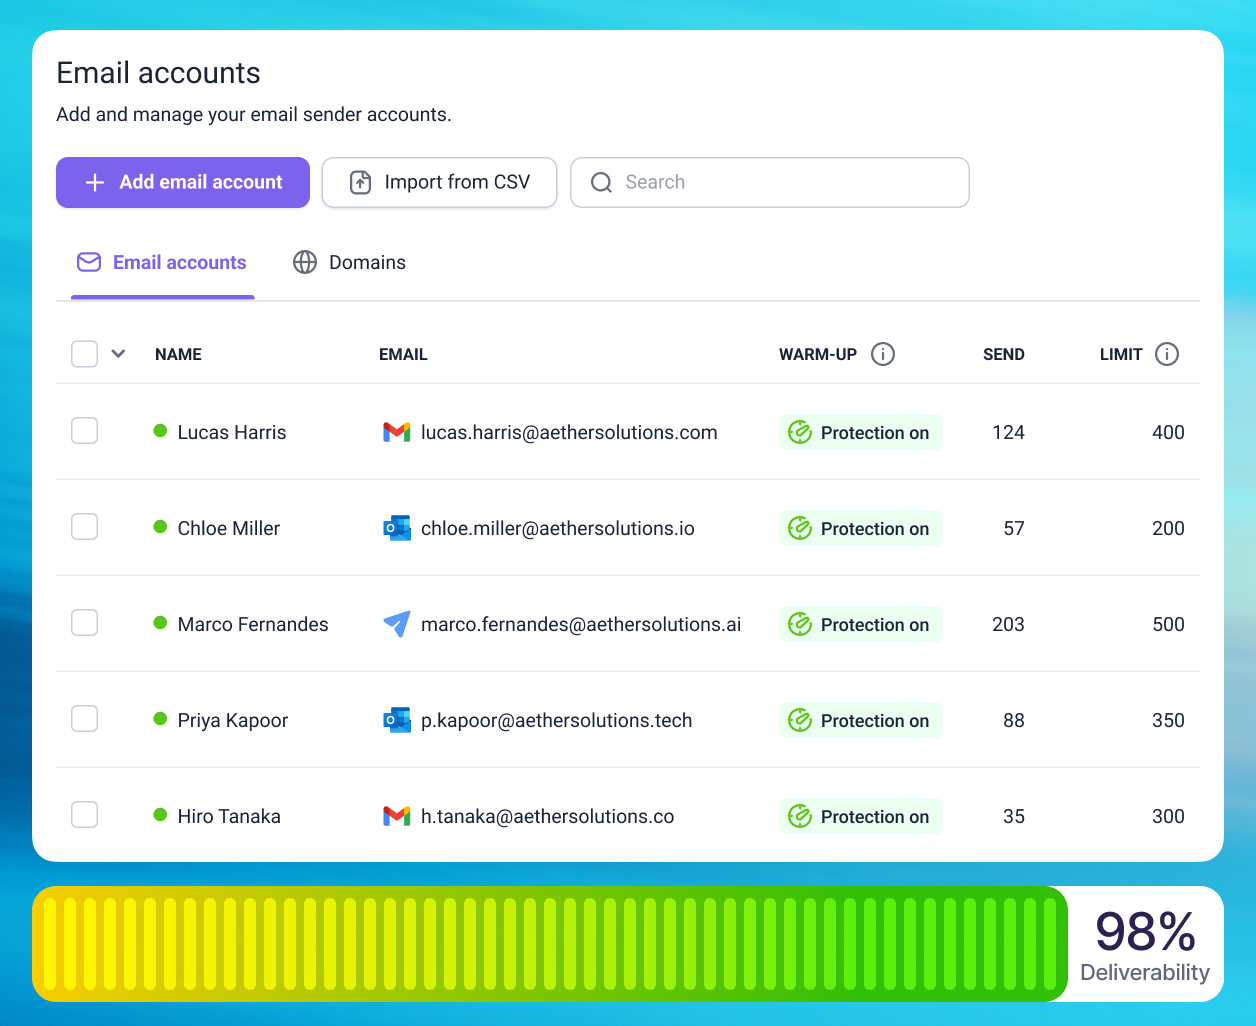
Task: Open the LIMIT info tooltip icon
Action: point(1167,354)
